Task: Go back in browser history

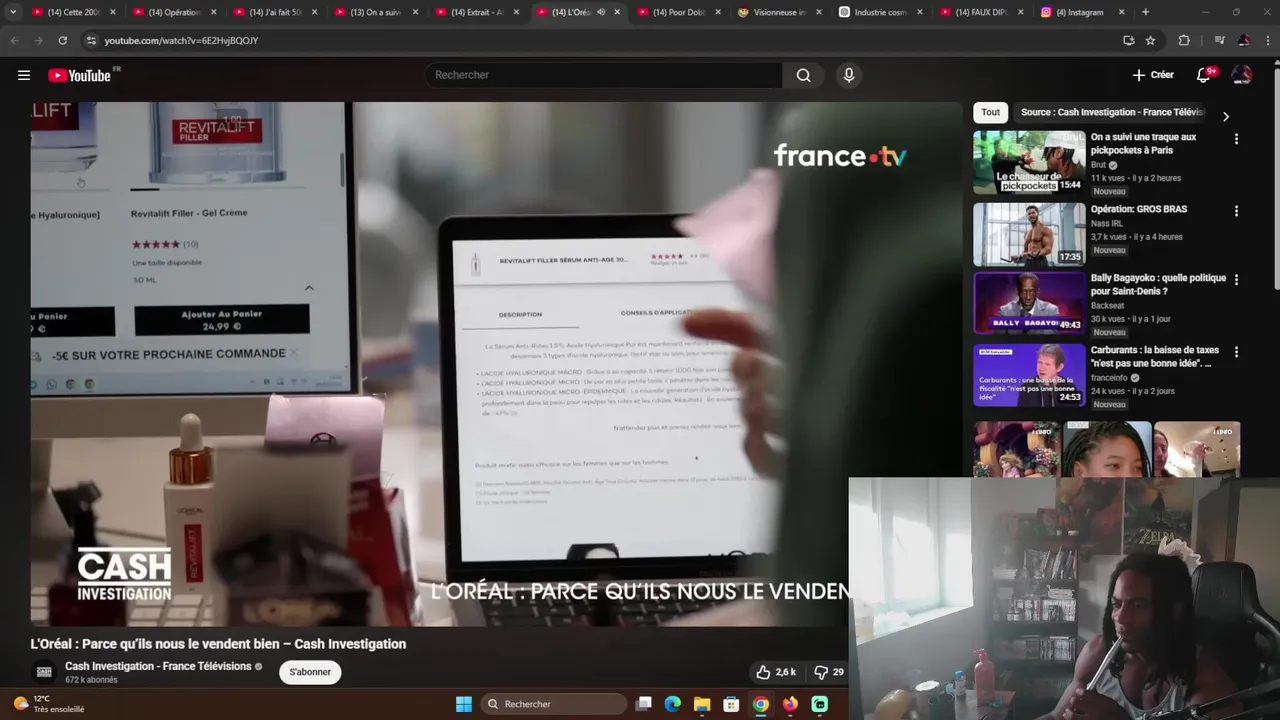Action: point(14,40)
